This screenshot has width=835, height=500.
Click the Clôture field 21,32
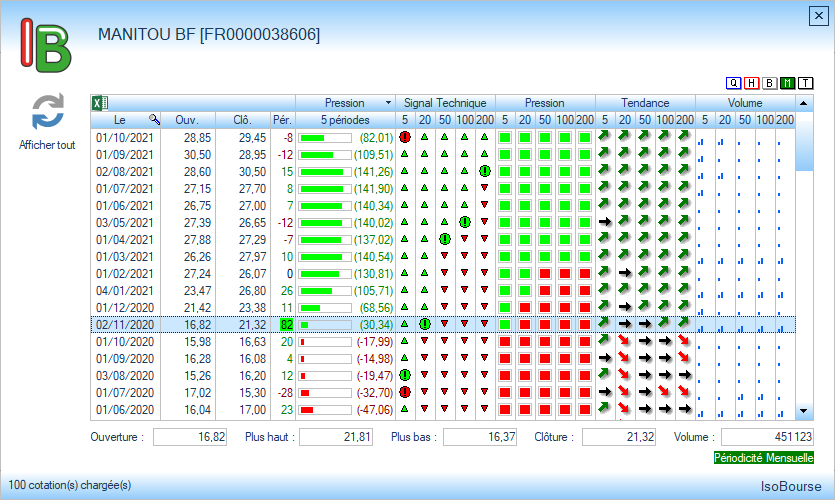[619, 437]
